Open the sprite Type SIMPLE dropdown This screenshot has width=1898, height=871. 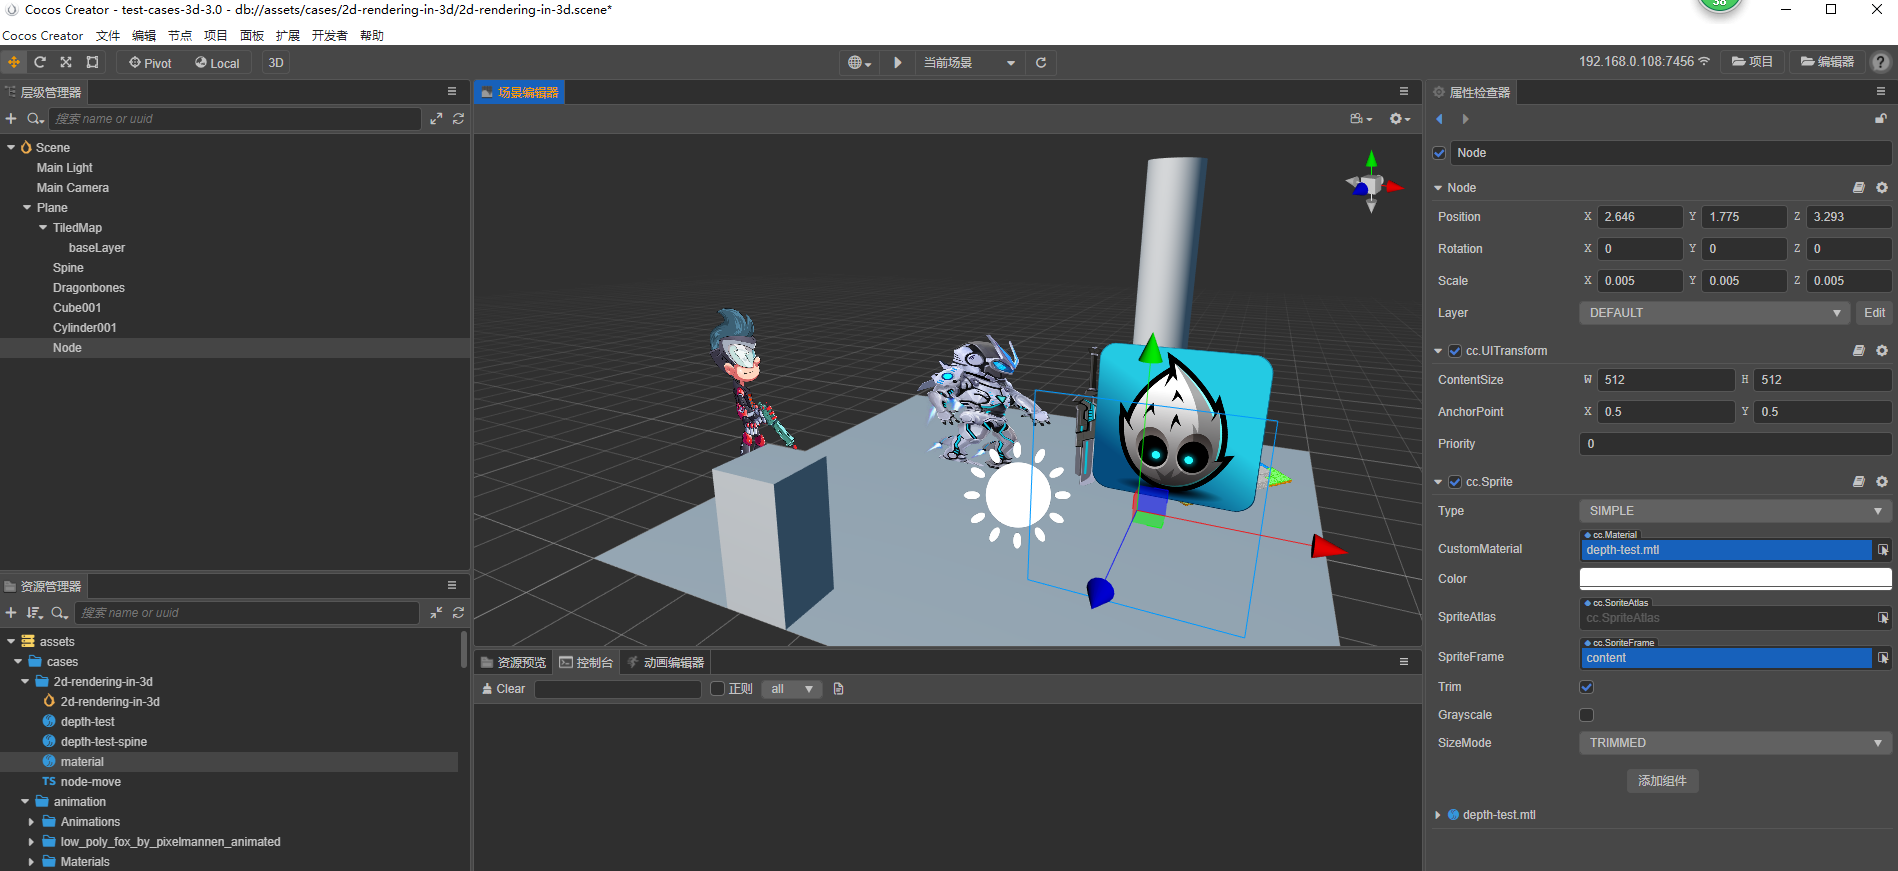pos(1734,511)
